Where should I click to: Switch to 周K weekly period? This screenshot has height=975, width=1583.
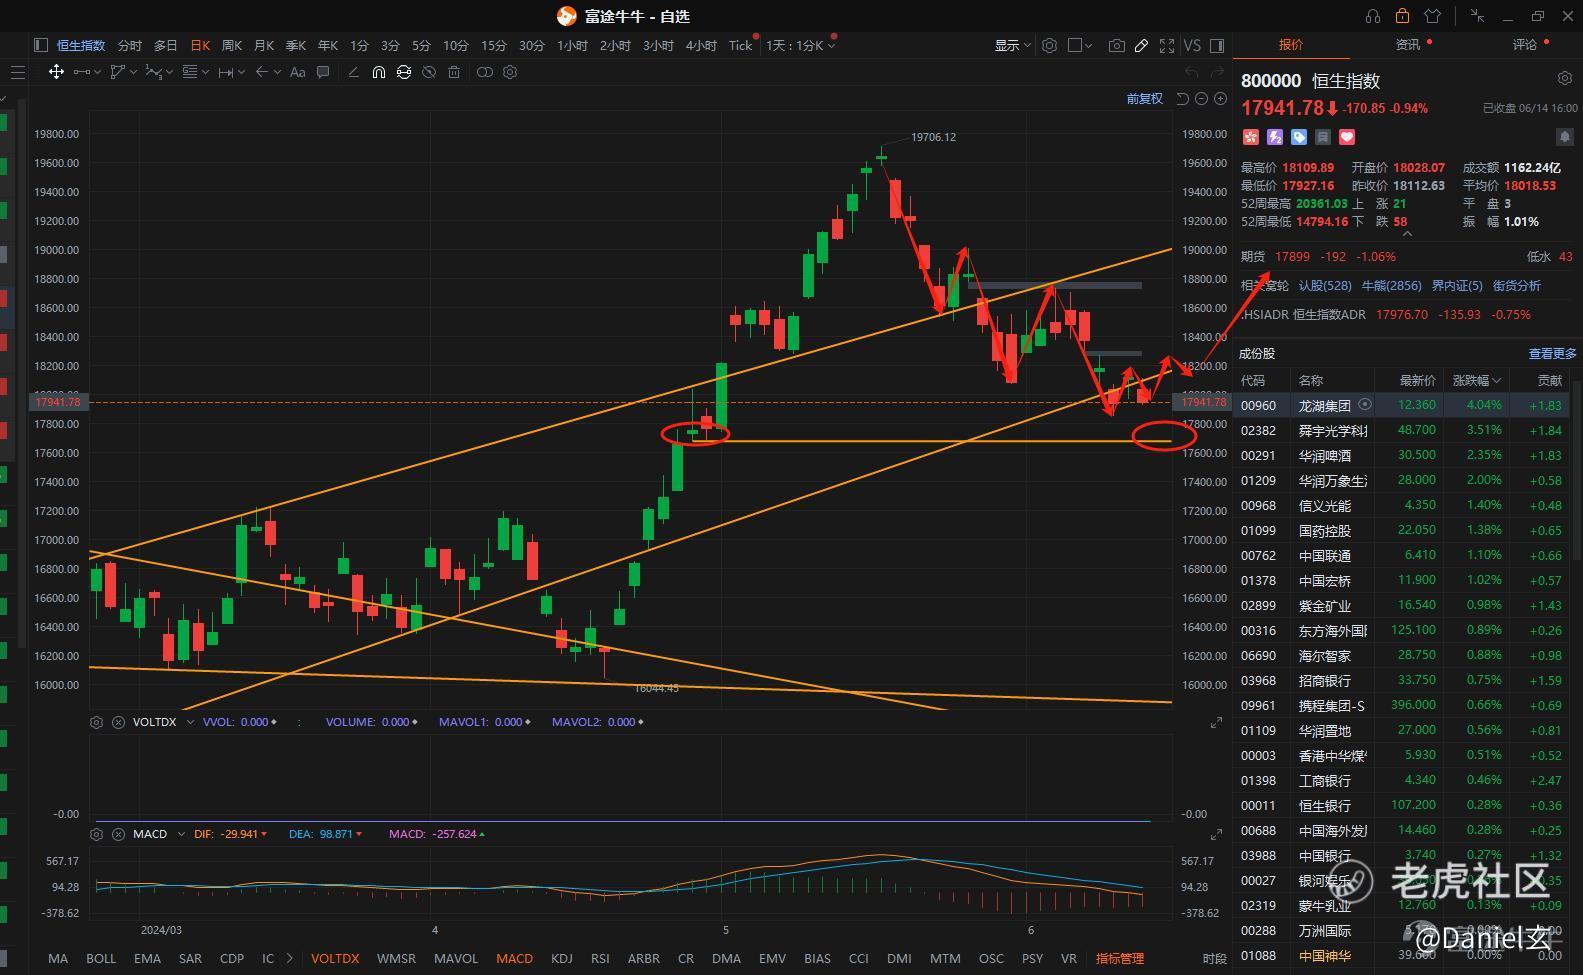(x=232, y=45)
